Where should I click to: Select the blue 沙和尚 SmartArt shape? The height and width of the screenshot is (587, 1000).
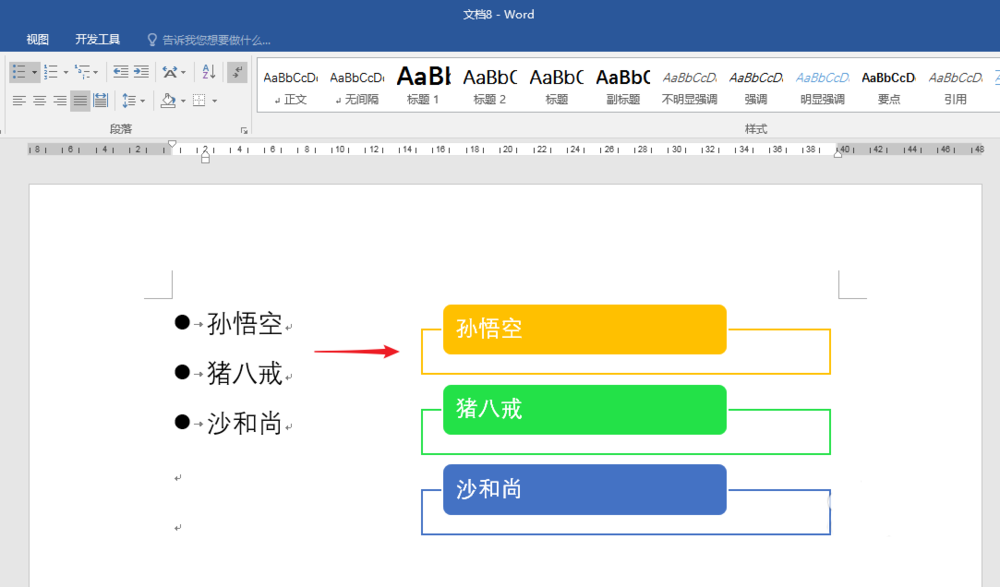click(x=585, y=489)
